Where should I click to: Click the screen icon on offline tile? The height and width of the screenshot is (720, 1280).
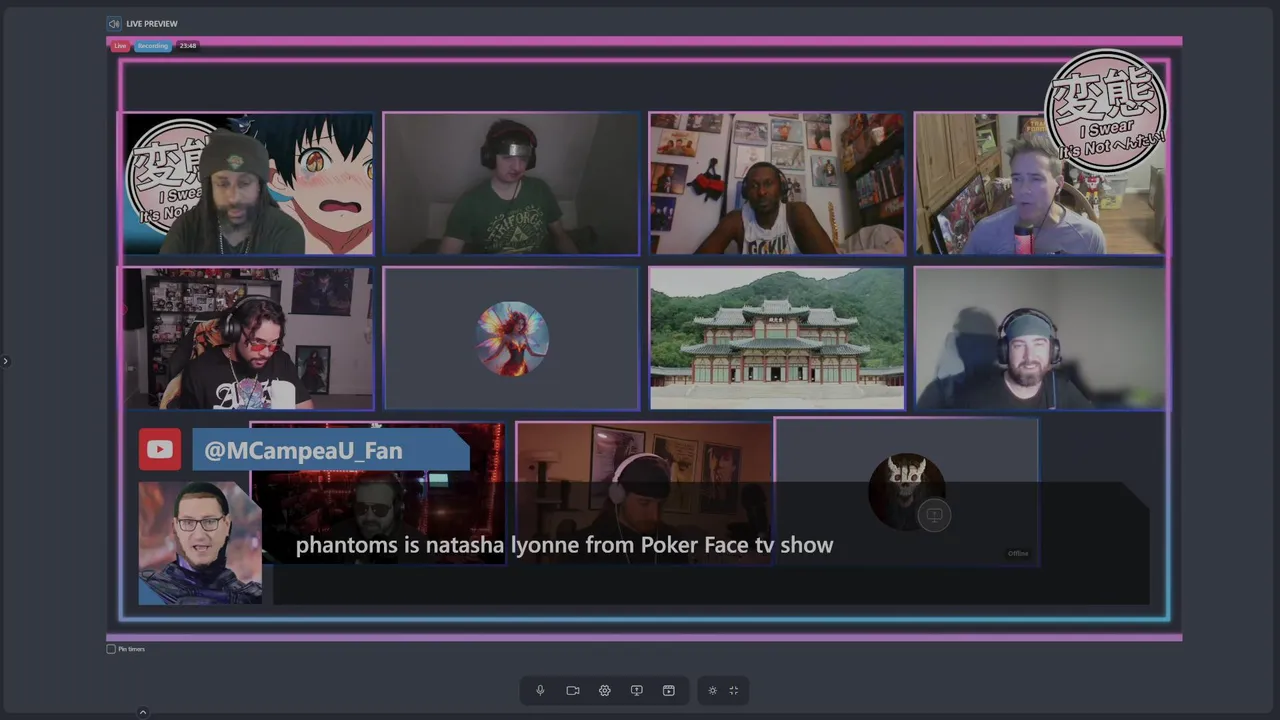(934, 515)
